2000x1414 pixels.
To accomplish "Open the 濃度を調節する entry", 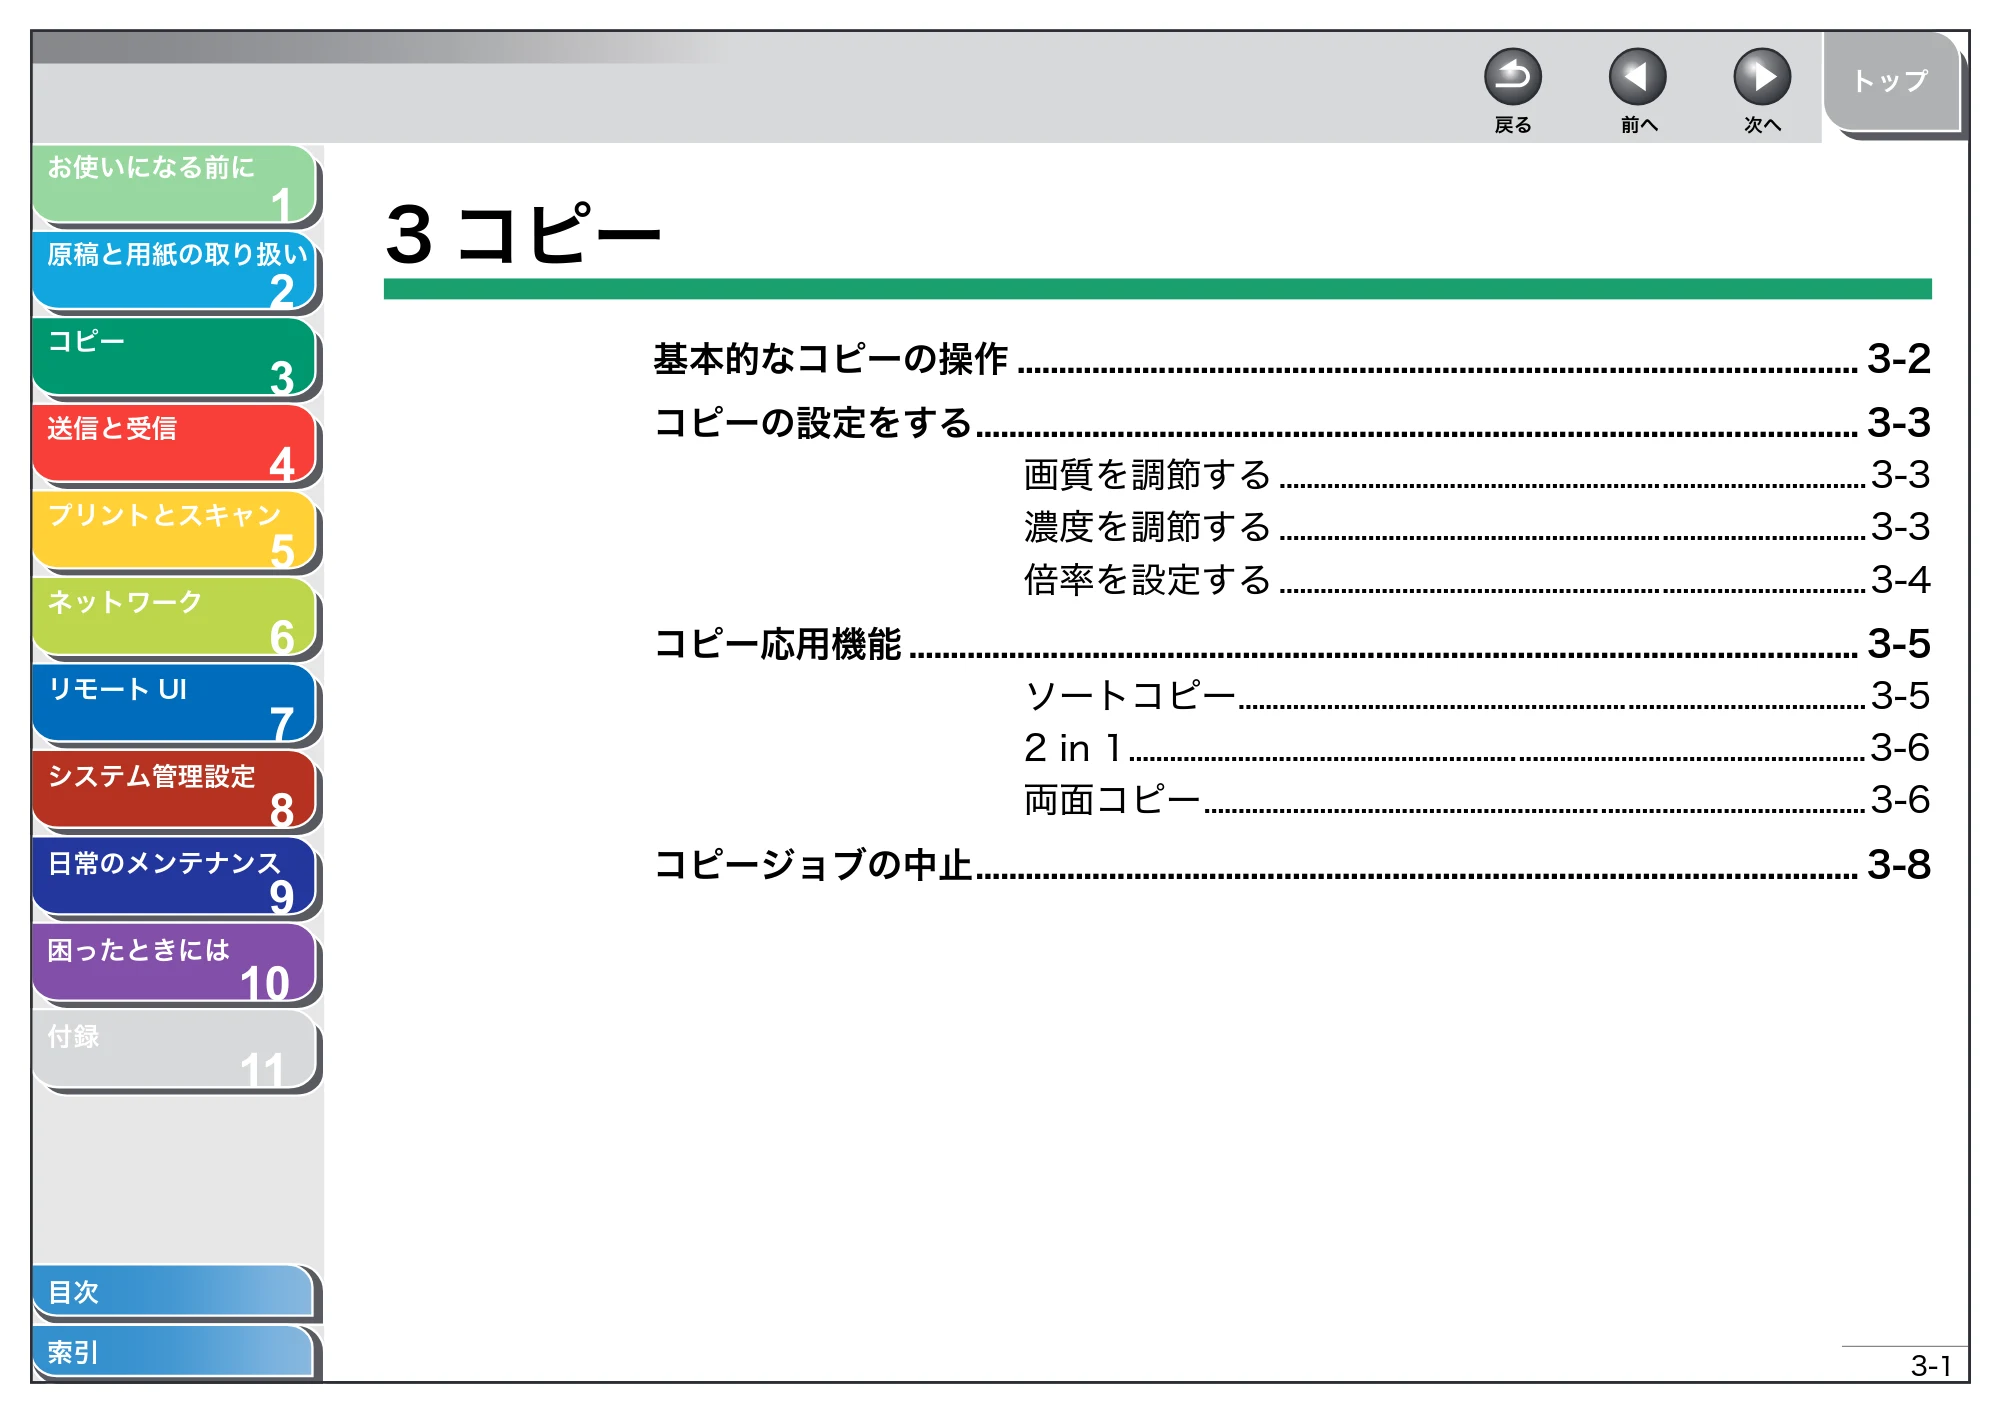I will pyautogui.click(x=1477, y=527).
